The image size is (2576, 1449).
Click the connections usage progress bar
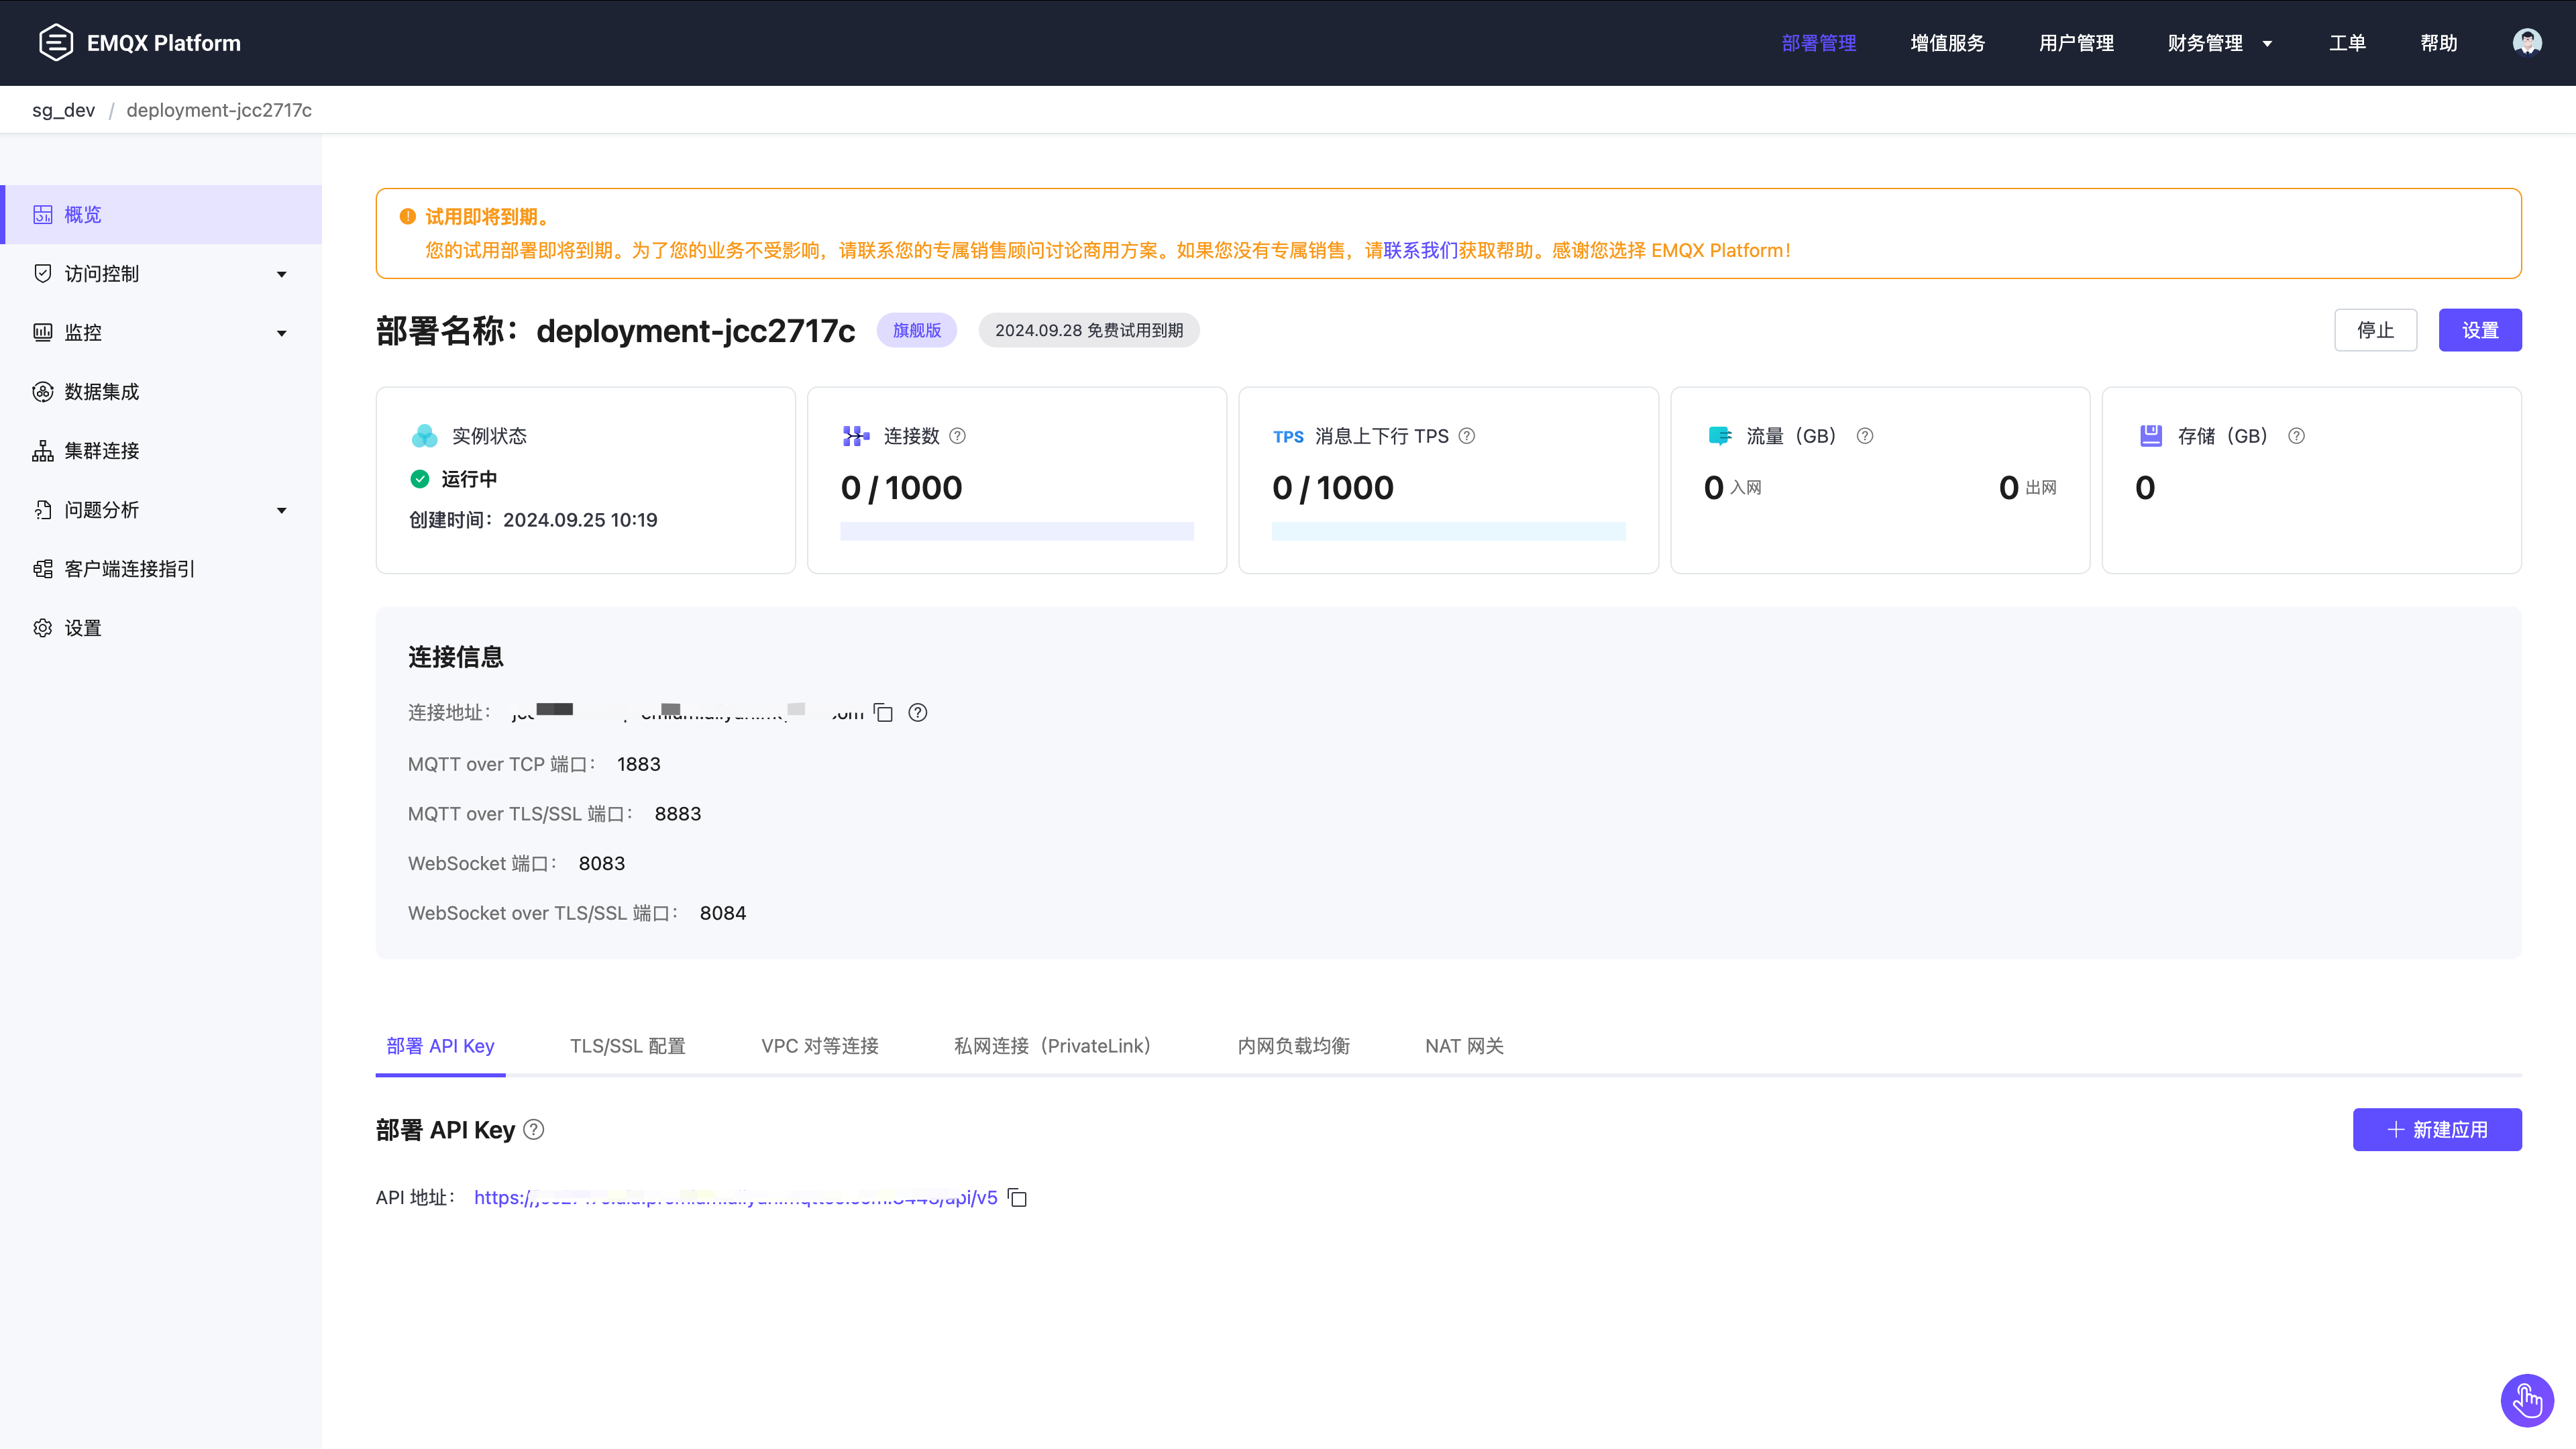pyautogui.click(x=1016, y=531)
